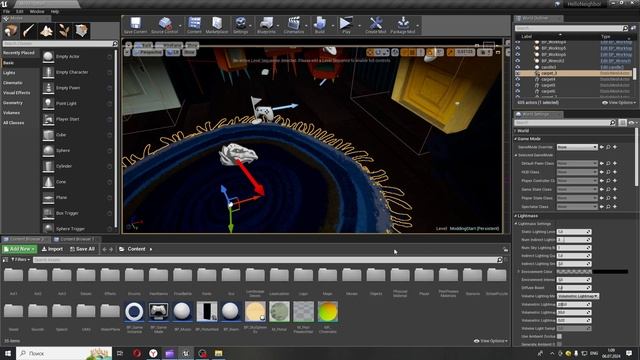Open the Content browser toolbar icon
640x360 pixels.
[x=194, y=23]
